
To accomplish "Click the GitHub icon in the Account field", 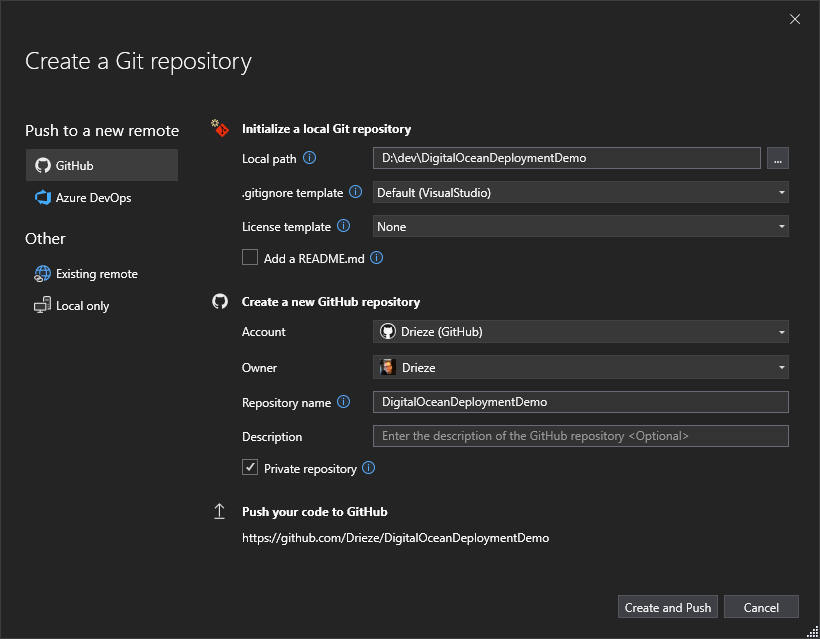I will pyautogui.click(x=388, y=332).
